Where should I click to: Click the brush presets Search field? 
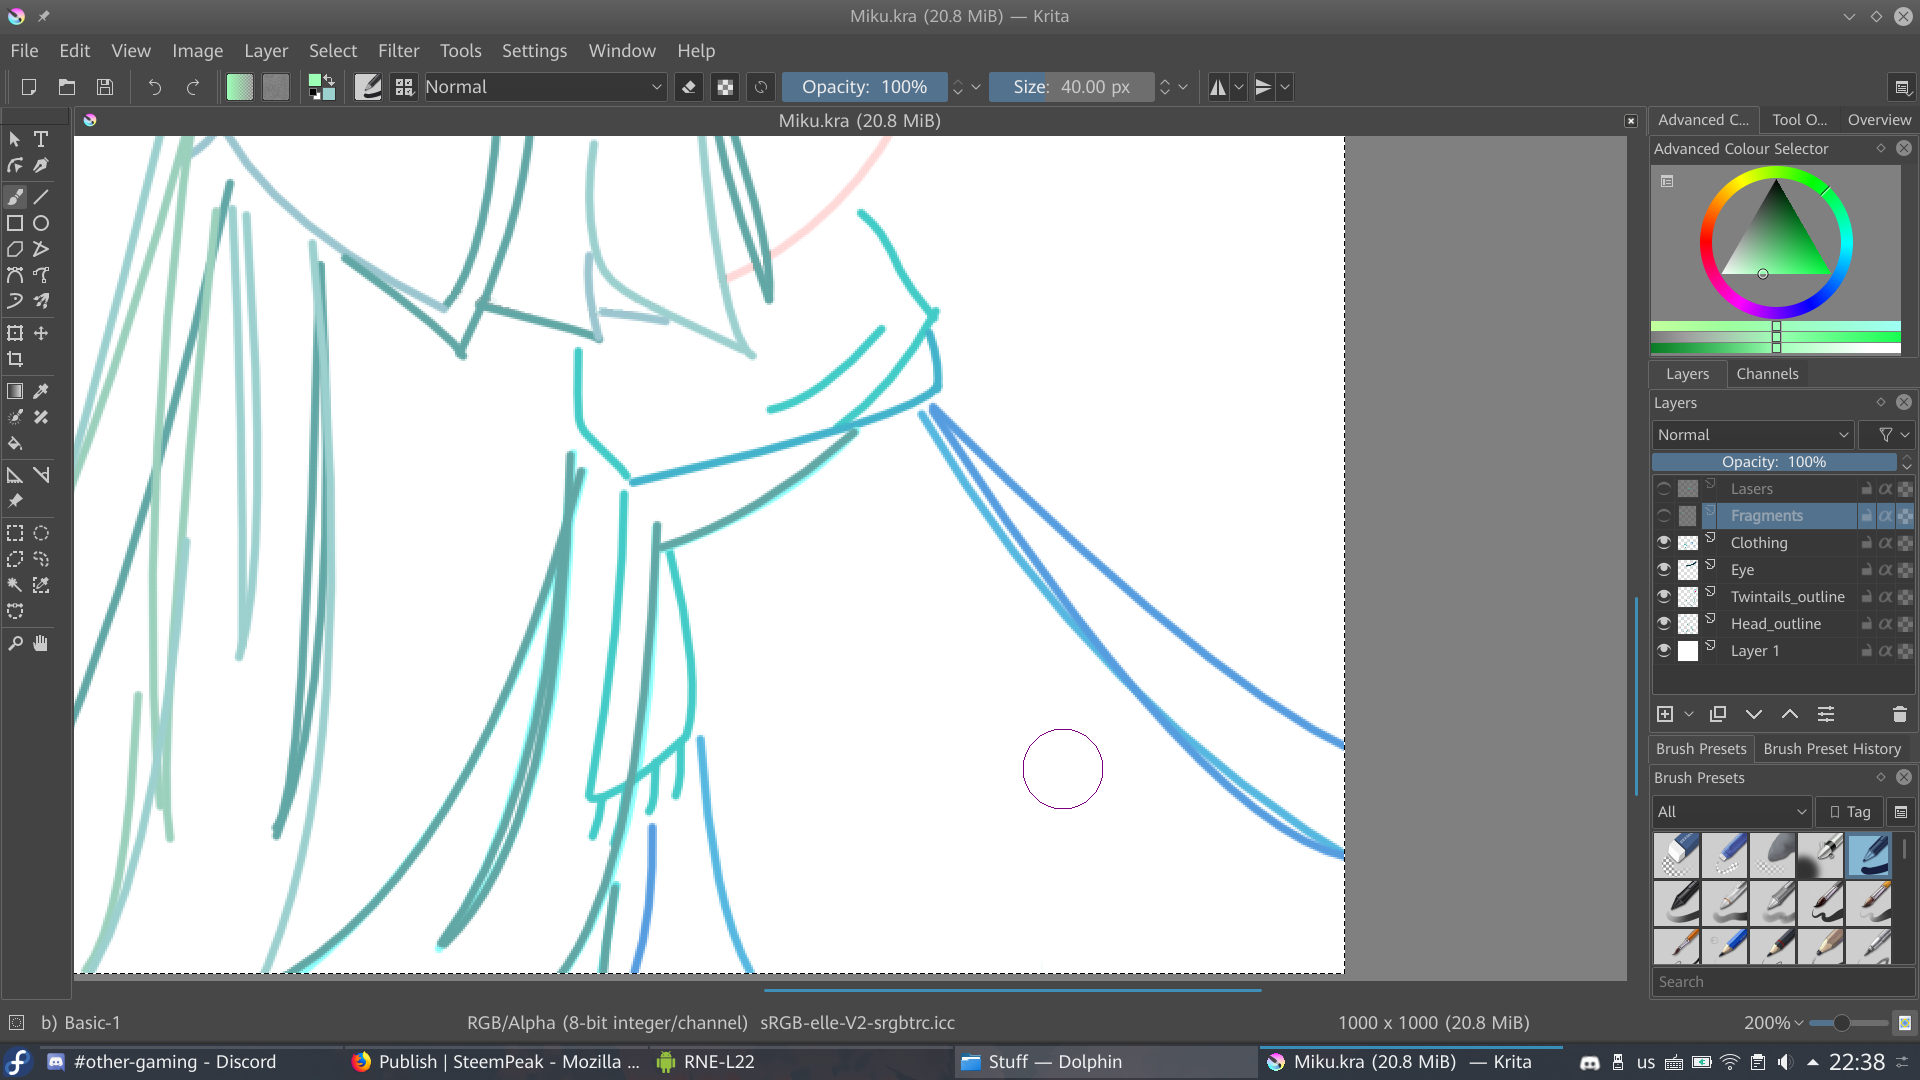pos(1780,982)
